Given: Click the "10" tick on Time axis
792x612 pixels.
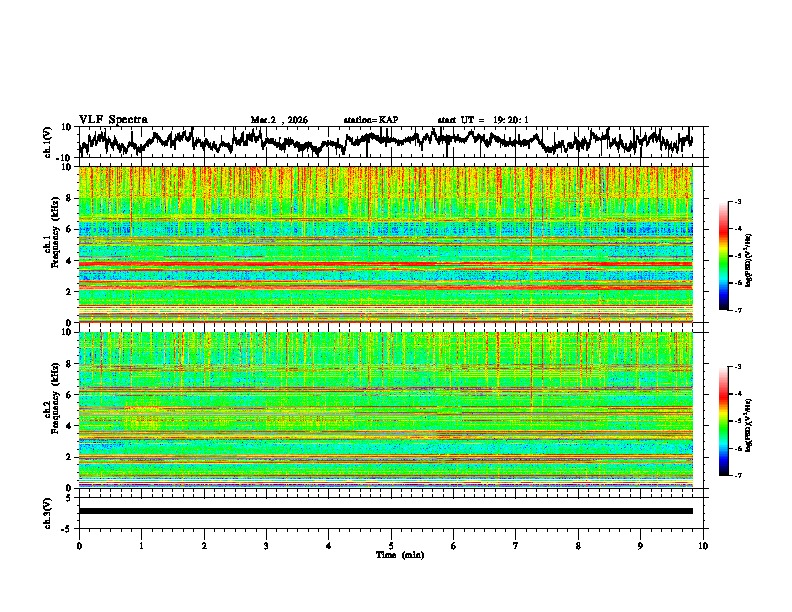Looking at the screenshot, I should tap(703, 546).
